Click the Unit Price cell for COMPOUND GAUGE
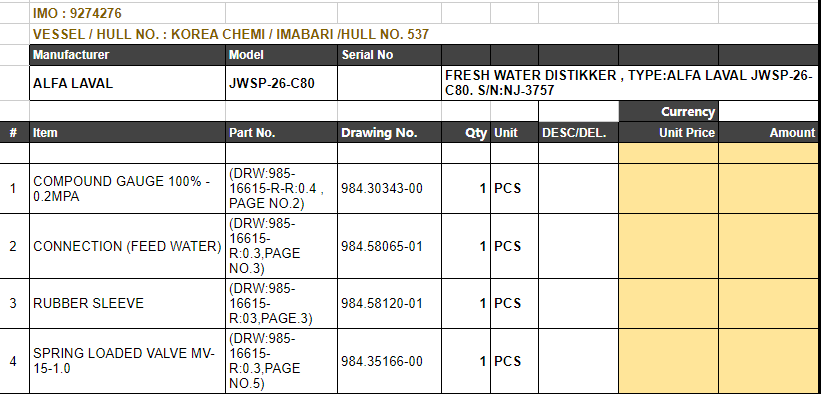This screenshot has height=394, width=823. (669, 188)
